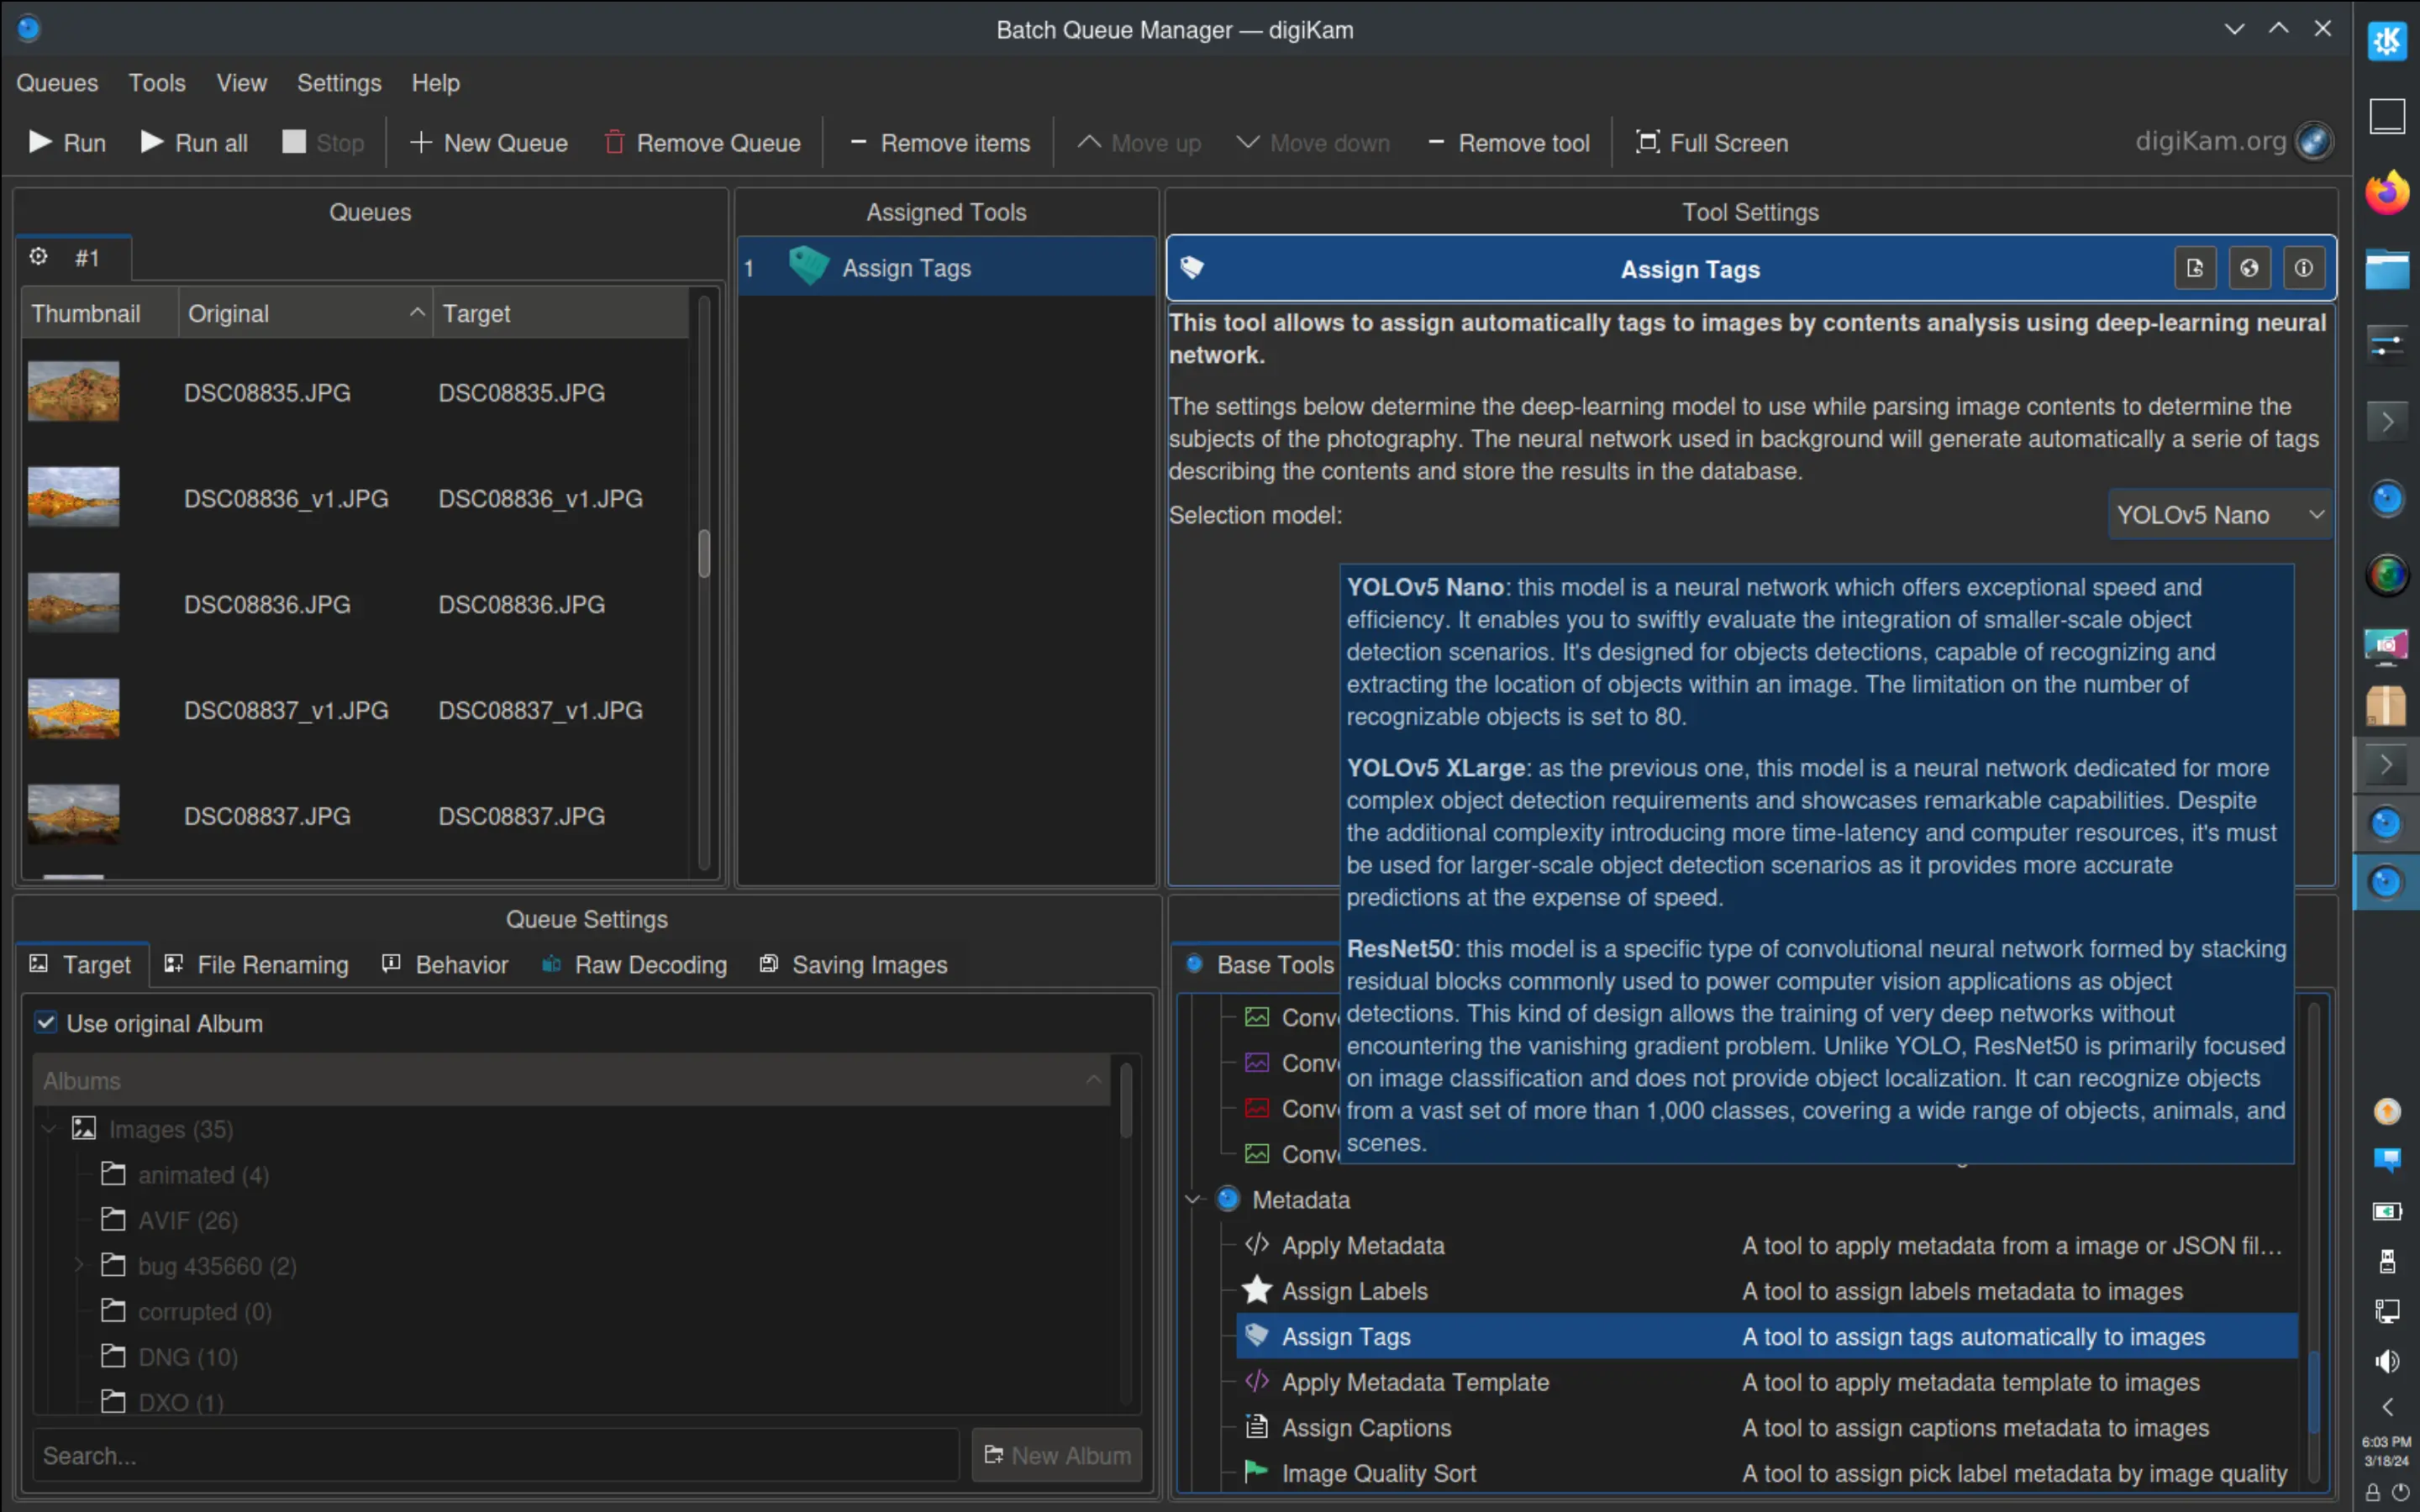2420x1512 pixels.
Task: Open the YOLOv5 Nano model dropdown
Action: tap(2219, 514)
